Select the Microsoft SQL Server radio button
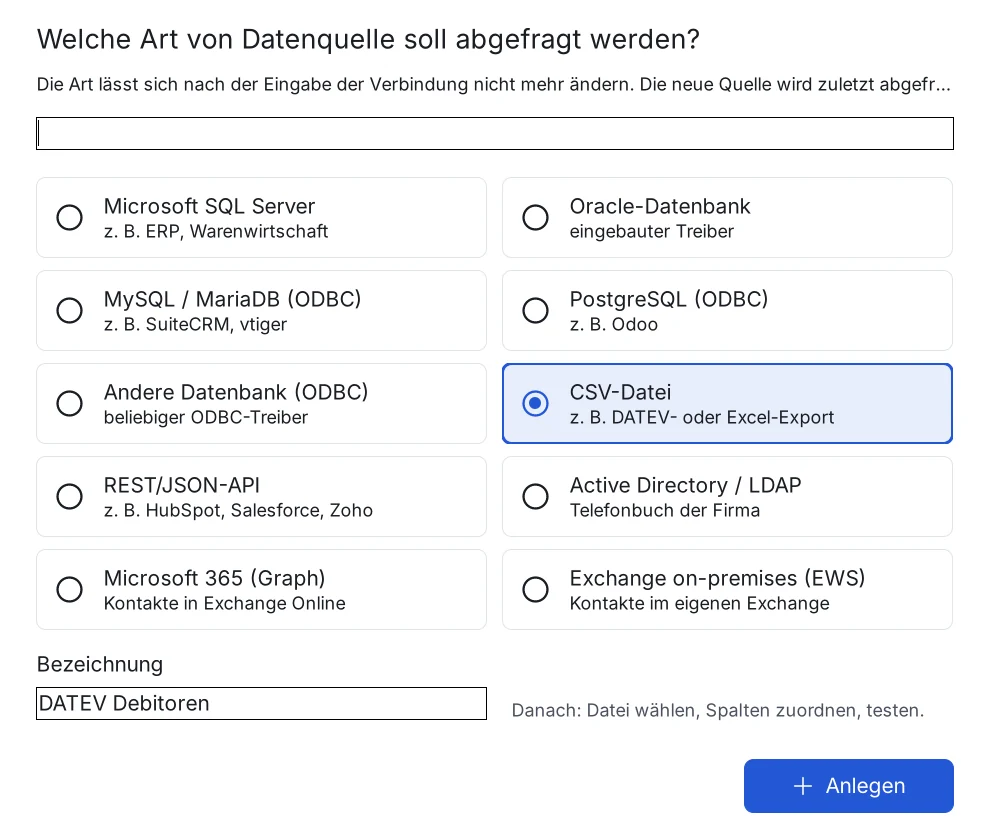 69,217
